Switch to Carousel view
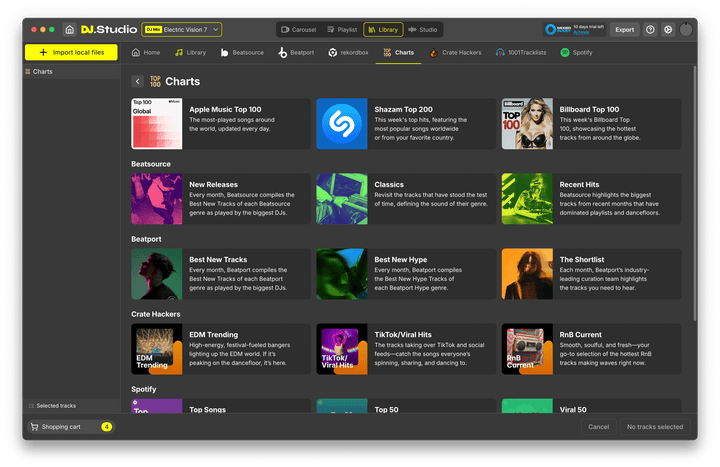The image size is (720, 467). [297, 30]
